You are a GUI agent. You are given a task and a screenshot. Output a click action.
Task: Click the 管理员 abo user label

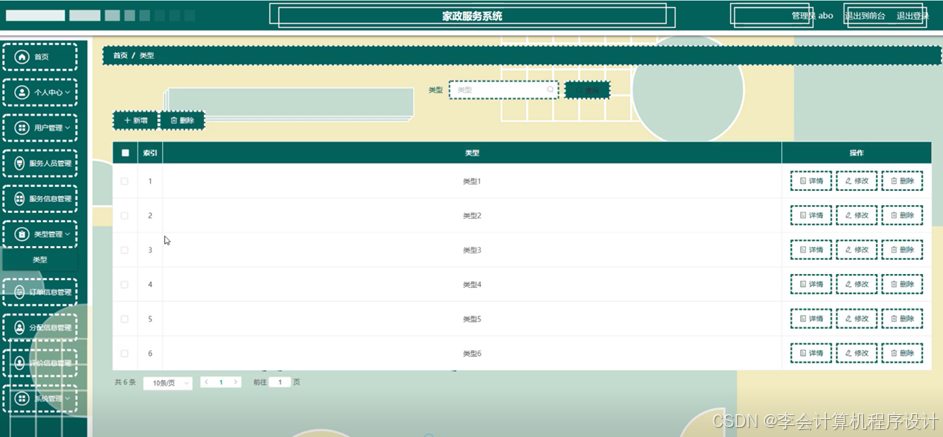812,16
